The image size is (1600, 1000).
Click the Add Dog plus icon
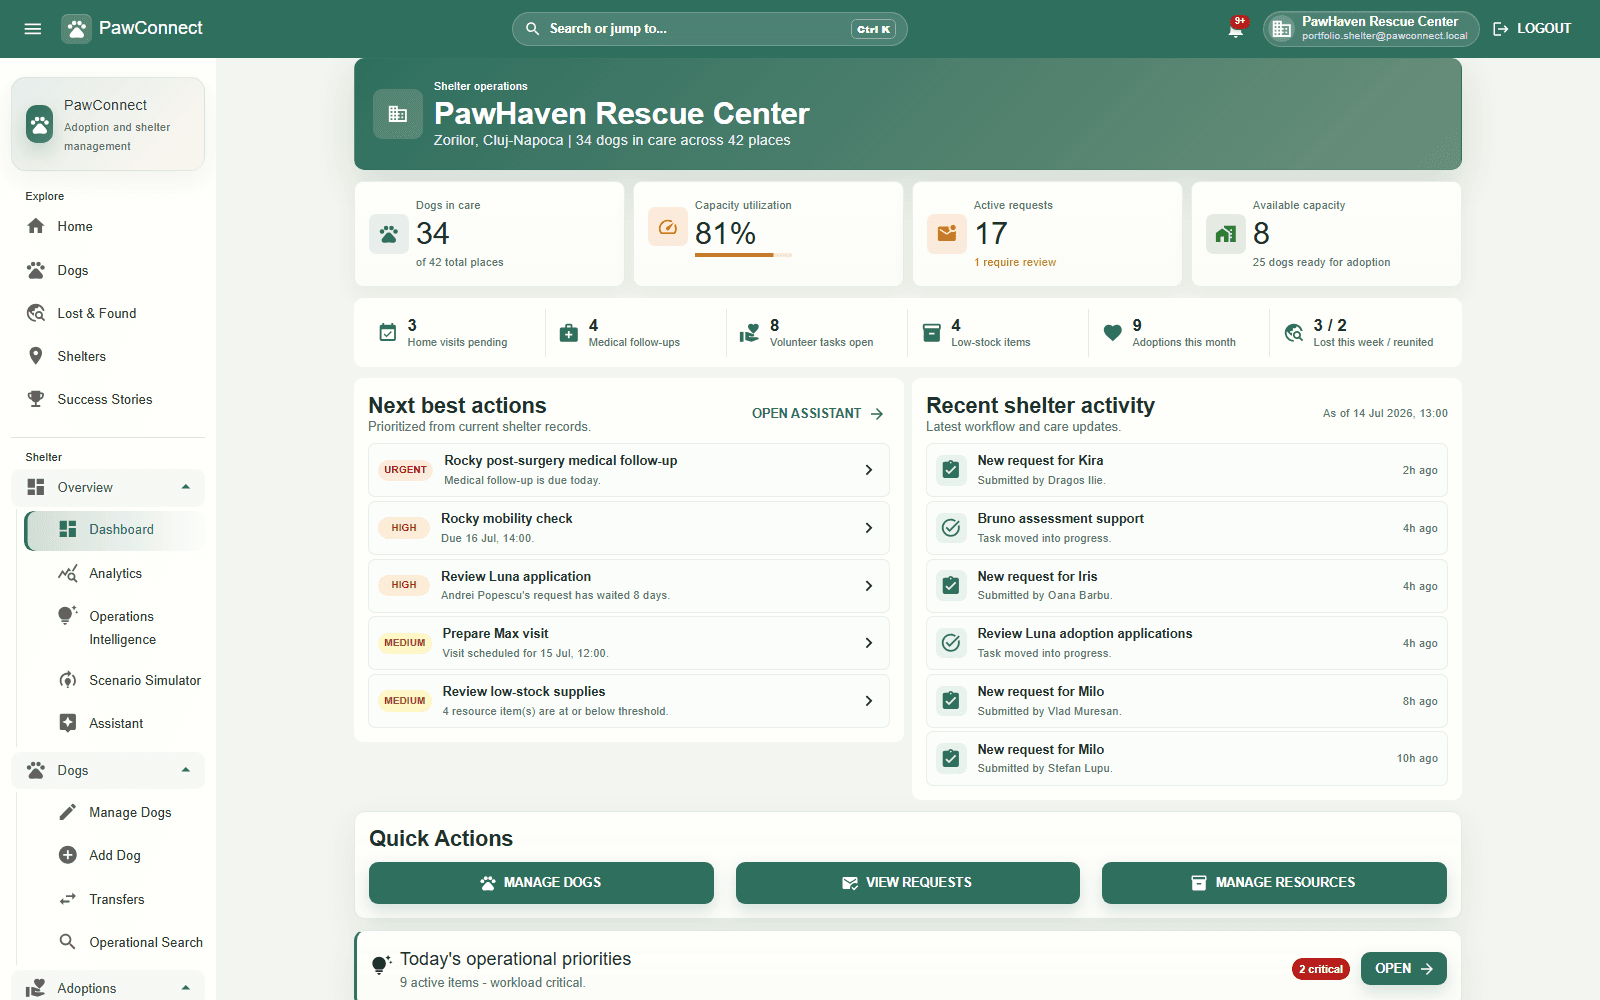click(68, 855)
